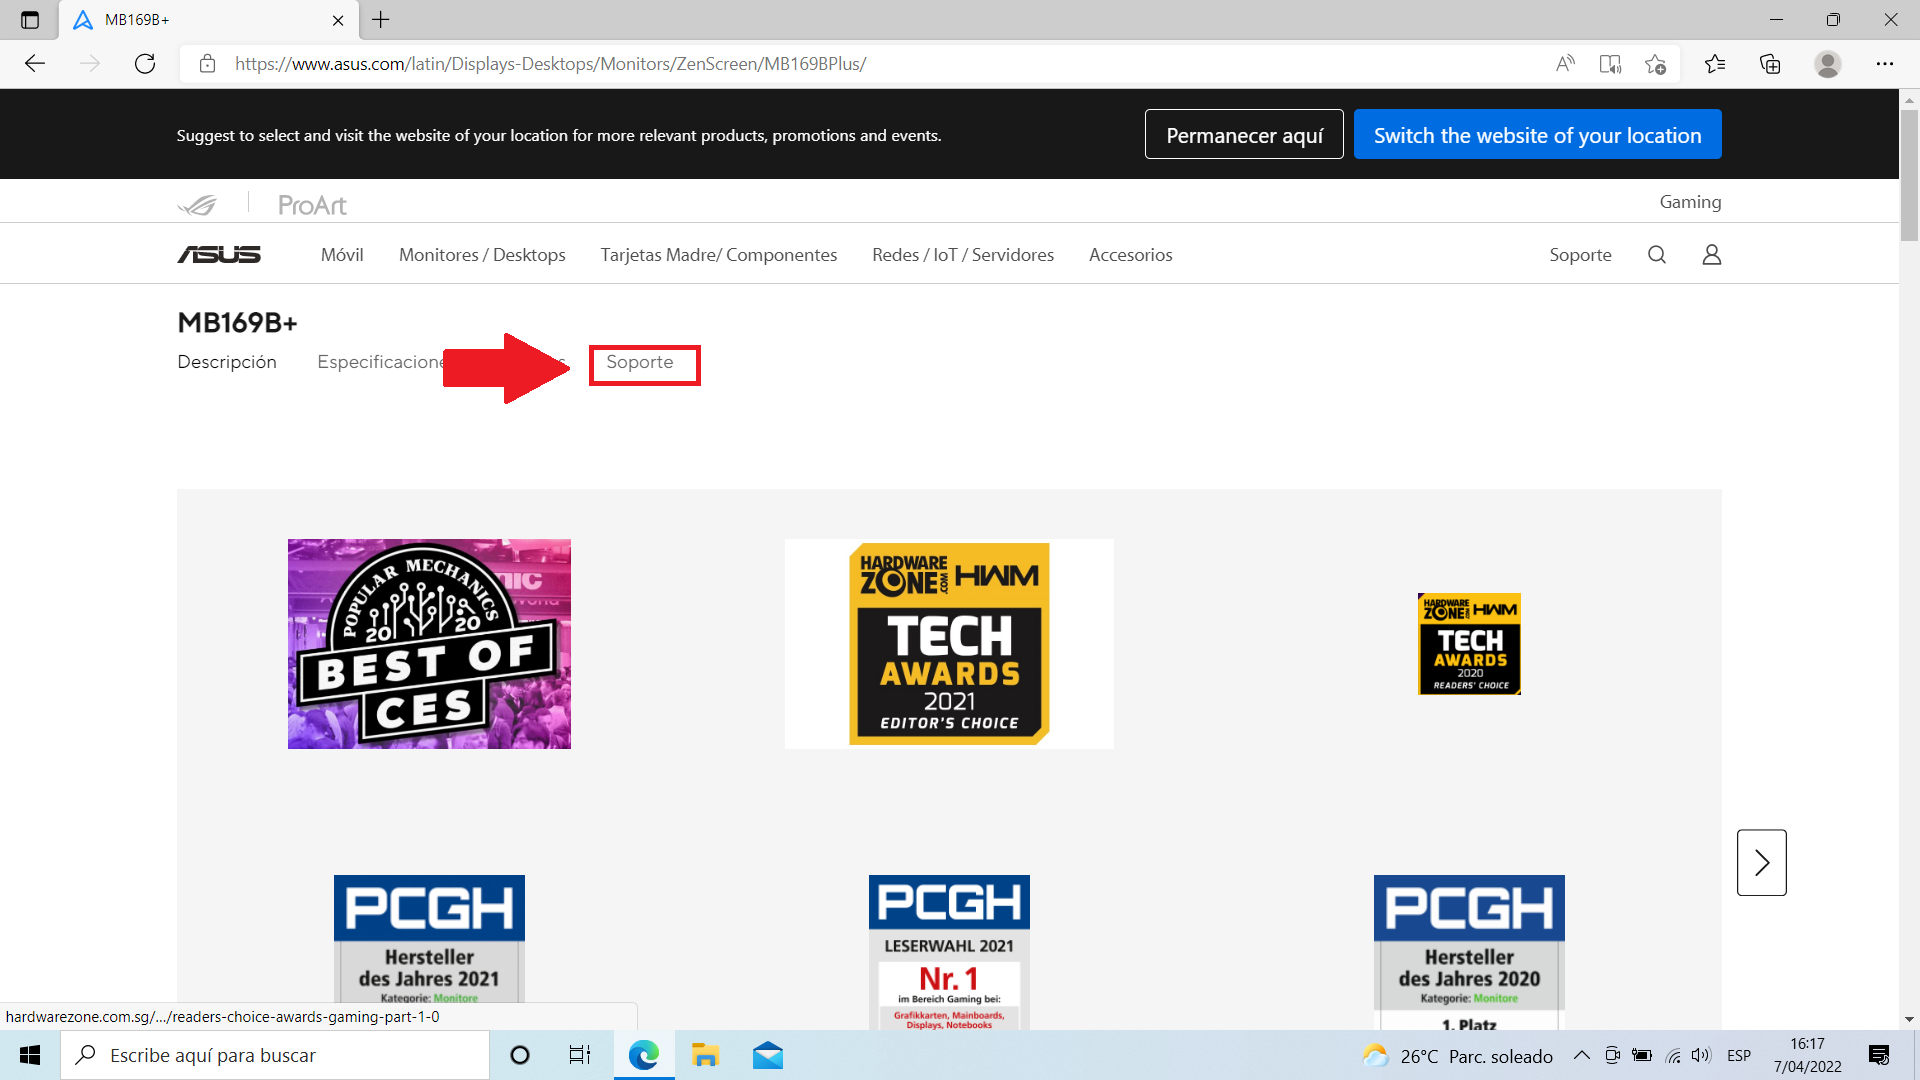Viewport: 1920px width, 1080px height.
Task: Open Monitores / Desktops menu
Action: (x=482, y=255)
